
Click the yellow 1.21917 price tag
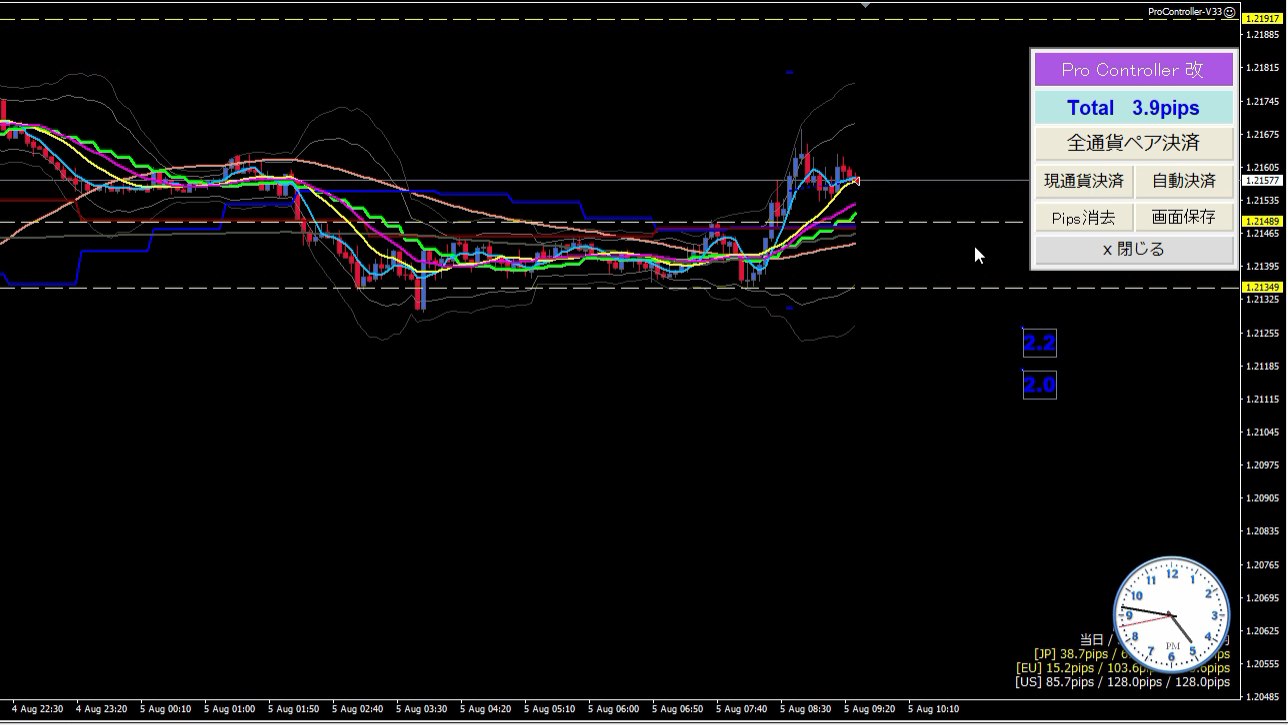pos(1262,18)
